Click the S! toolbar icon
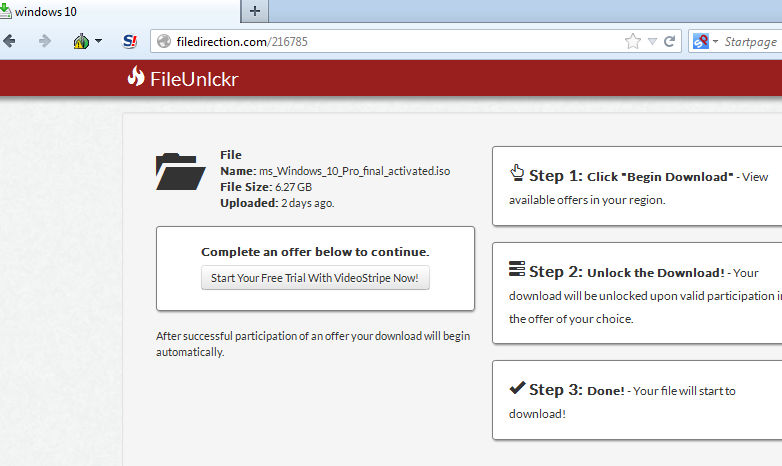 tap(130, 41)
